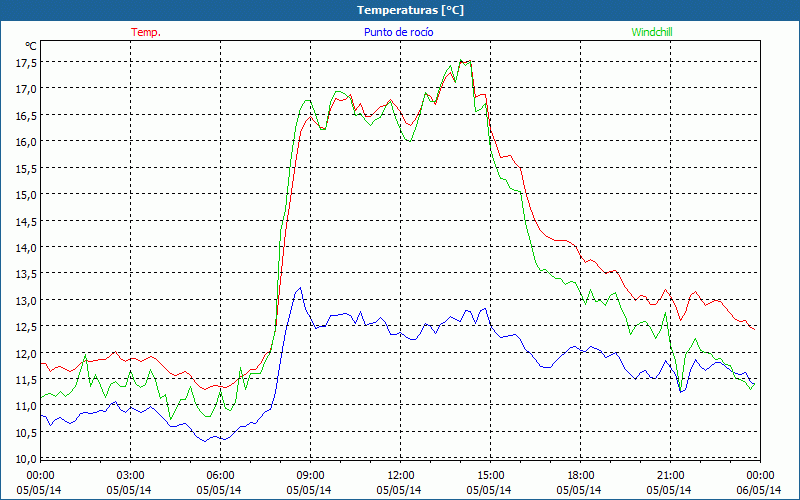The image size is (800, 500).
Task: Click the 21:00 time axis label
Action: tap(670, 476)
